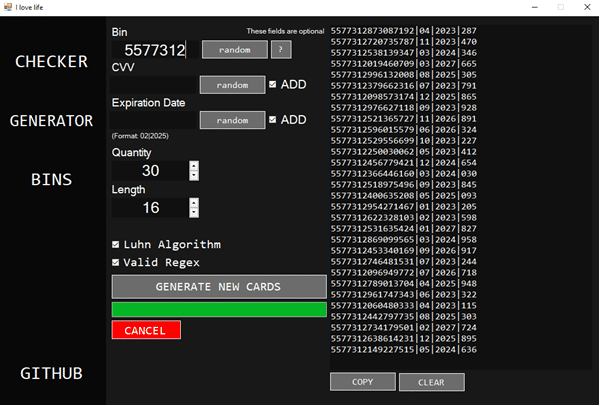Open the GITHUB link in sidebar
Viewport: 600px width, 406px height.
(x=51, y=373)
